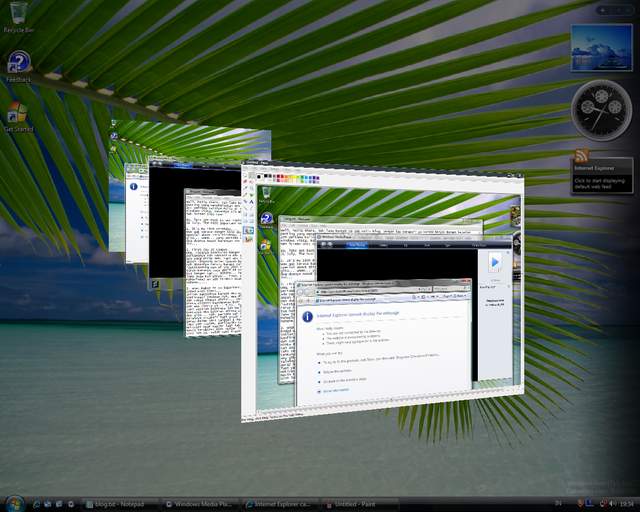Image resolution: width=640 pixels, height=512 pixels.
Task: Switch to Windows Media Player taskbar button
Action: click(x=200, y=505)
